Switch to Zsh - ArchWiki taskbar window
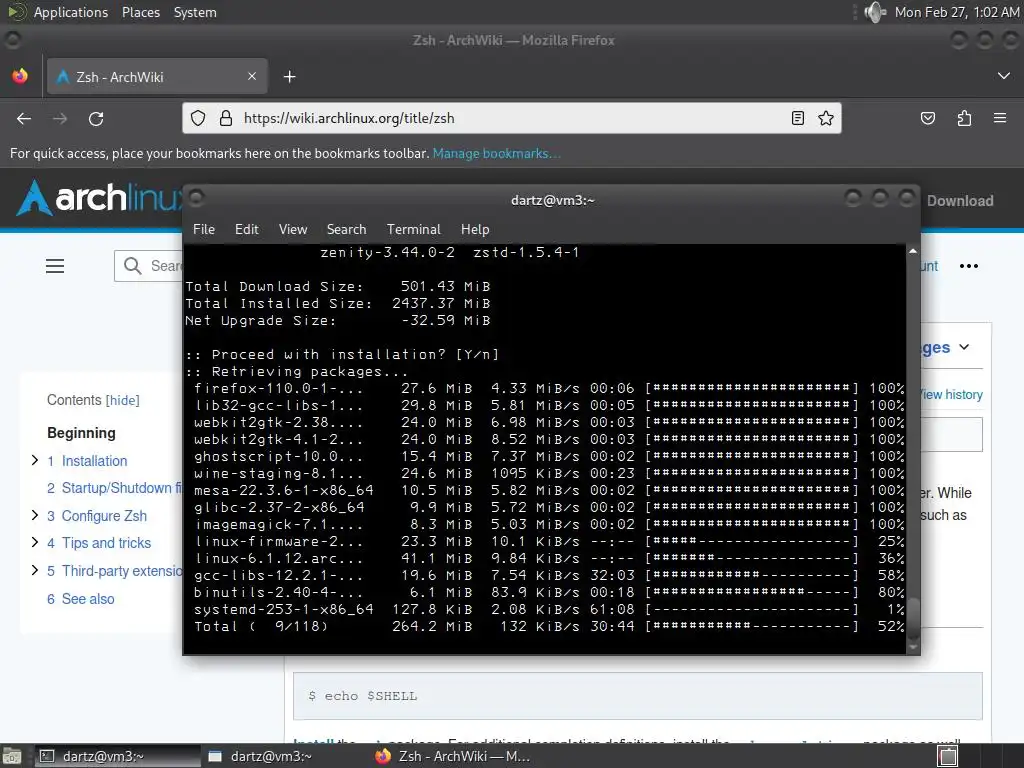 (x=454, y=756)
